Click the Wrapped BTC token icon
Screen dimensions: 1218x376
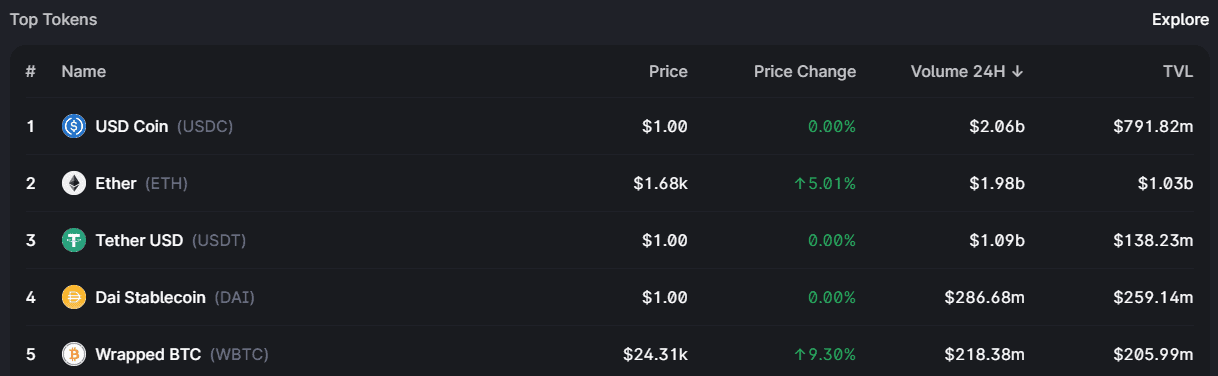coord(74,354)
